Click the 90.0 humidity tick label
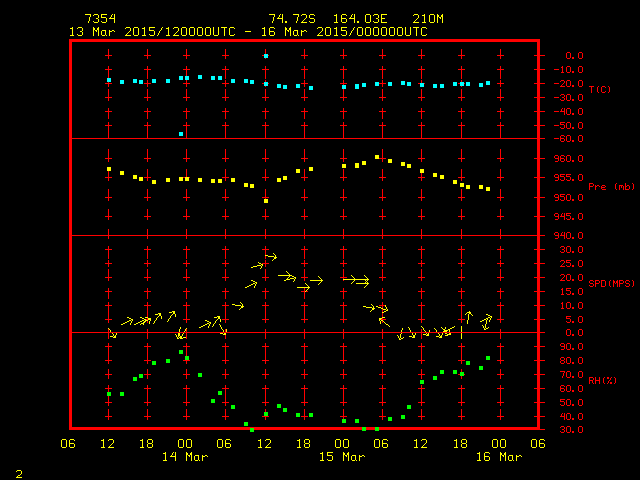This screenshot has height=480, width=640. click(x=571, y=347)
